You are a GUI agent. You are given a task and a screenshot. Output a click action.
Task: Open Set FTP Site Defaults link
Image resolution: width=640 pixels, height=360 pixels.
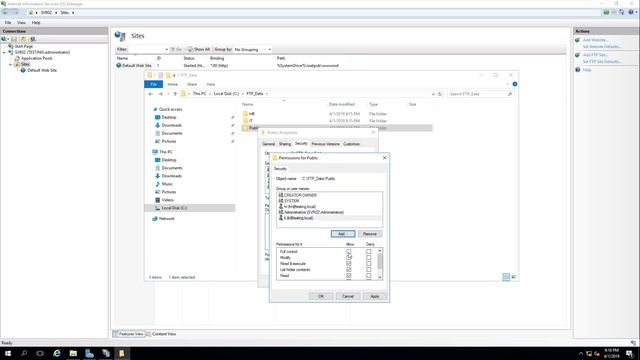602,62
